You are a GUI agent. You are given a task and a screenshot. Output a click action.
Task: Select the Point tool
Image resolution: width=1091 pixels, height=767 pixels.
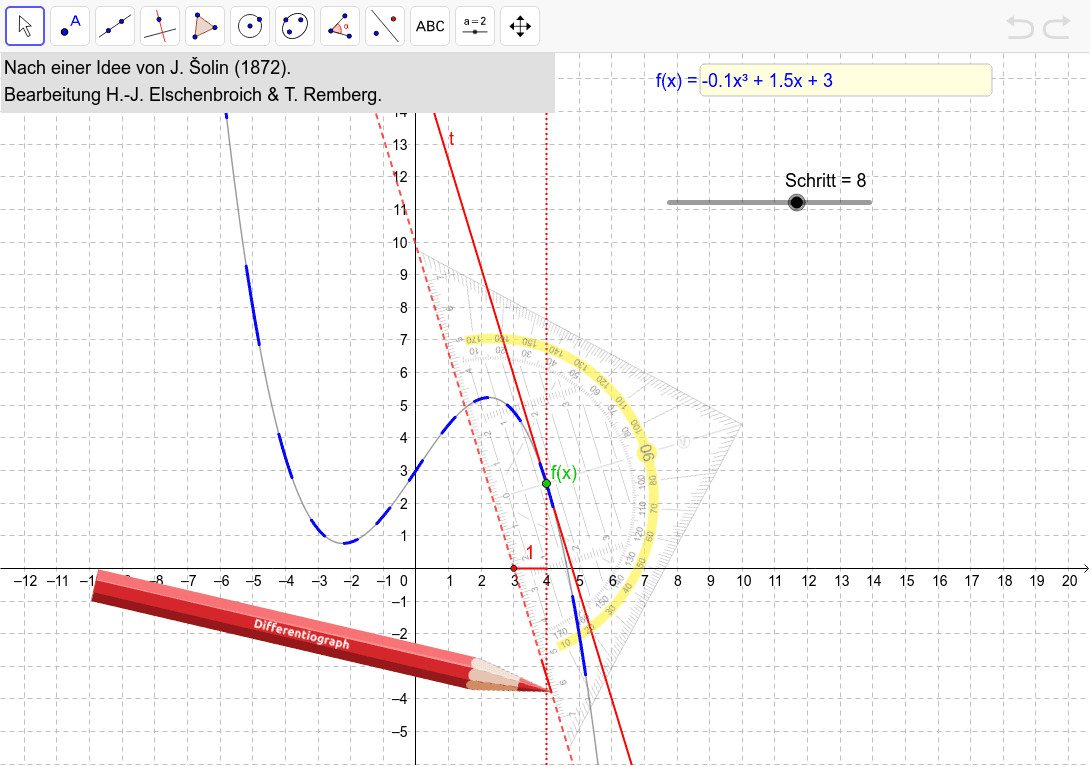click(70, 26)
